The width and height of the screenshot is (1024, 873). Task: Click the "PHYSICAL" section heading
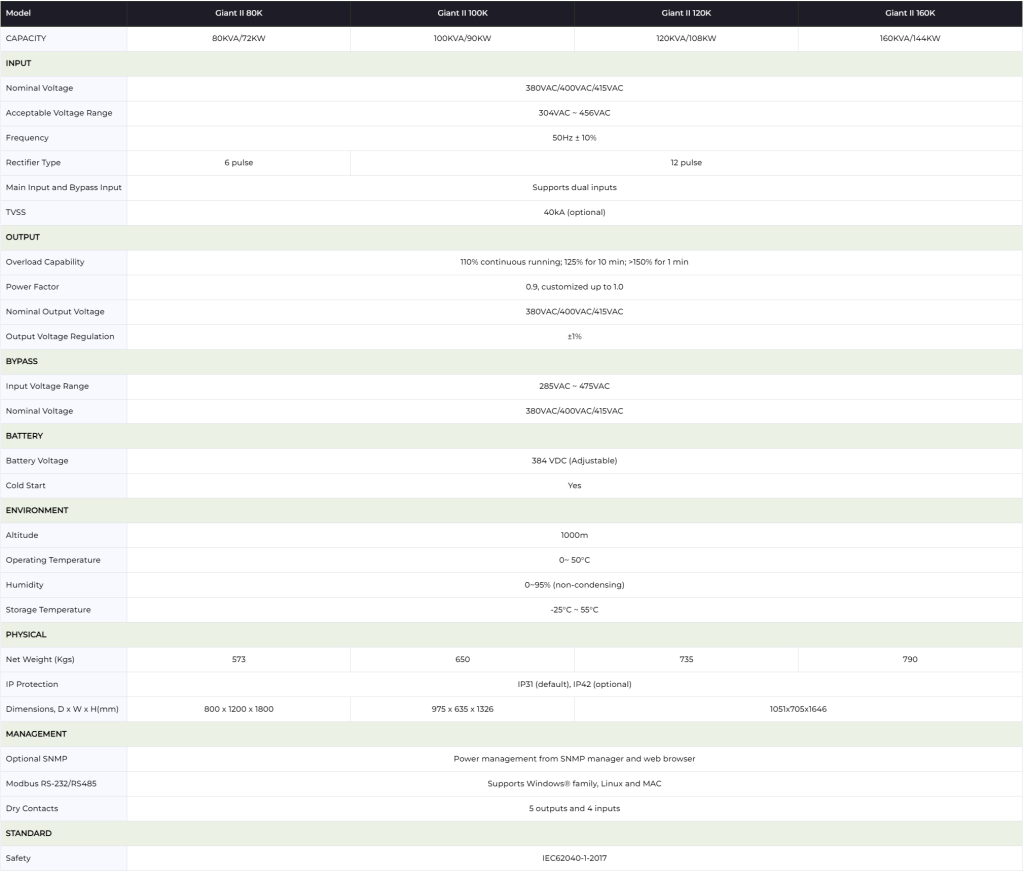pos(26,634)
